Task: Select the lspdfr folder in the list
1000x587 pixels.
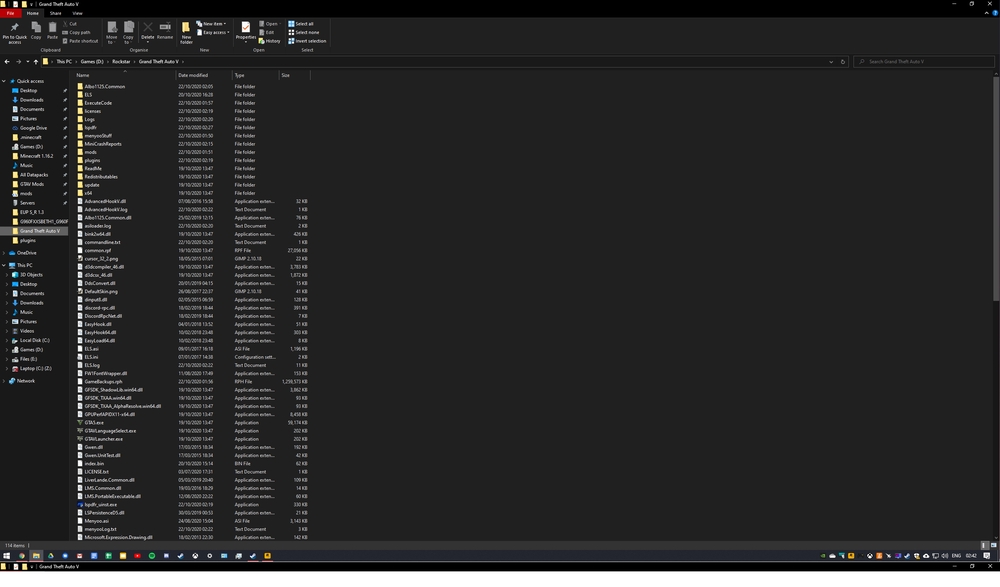Action: pyautogui.click(x=90, y=128)
